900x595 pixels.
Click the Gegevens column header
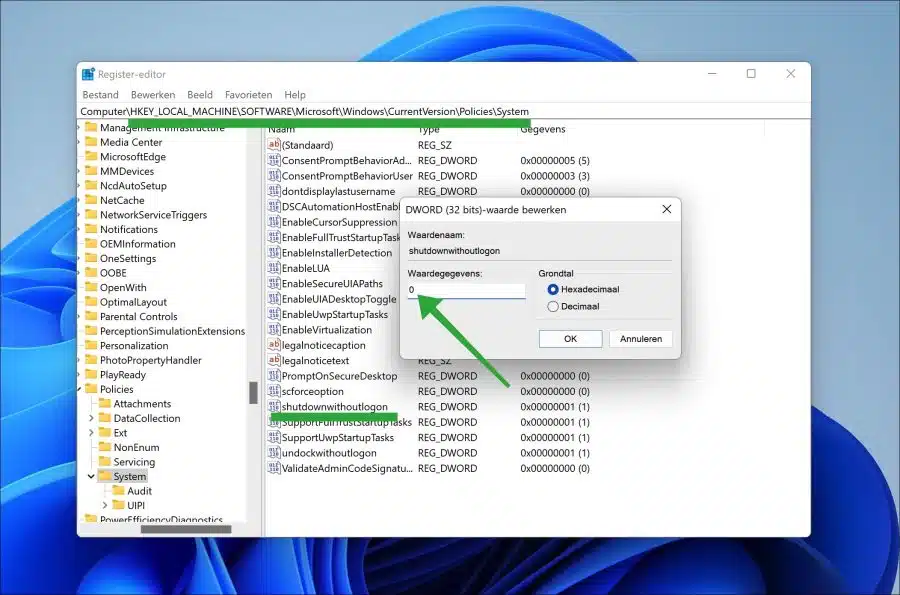(542, 129)
